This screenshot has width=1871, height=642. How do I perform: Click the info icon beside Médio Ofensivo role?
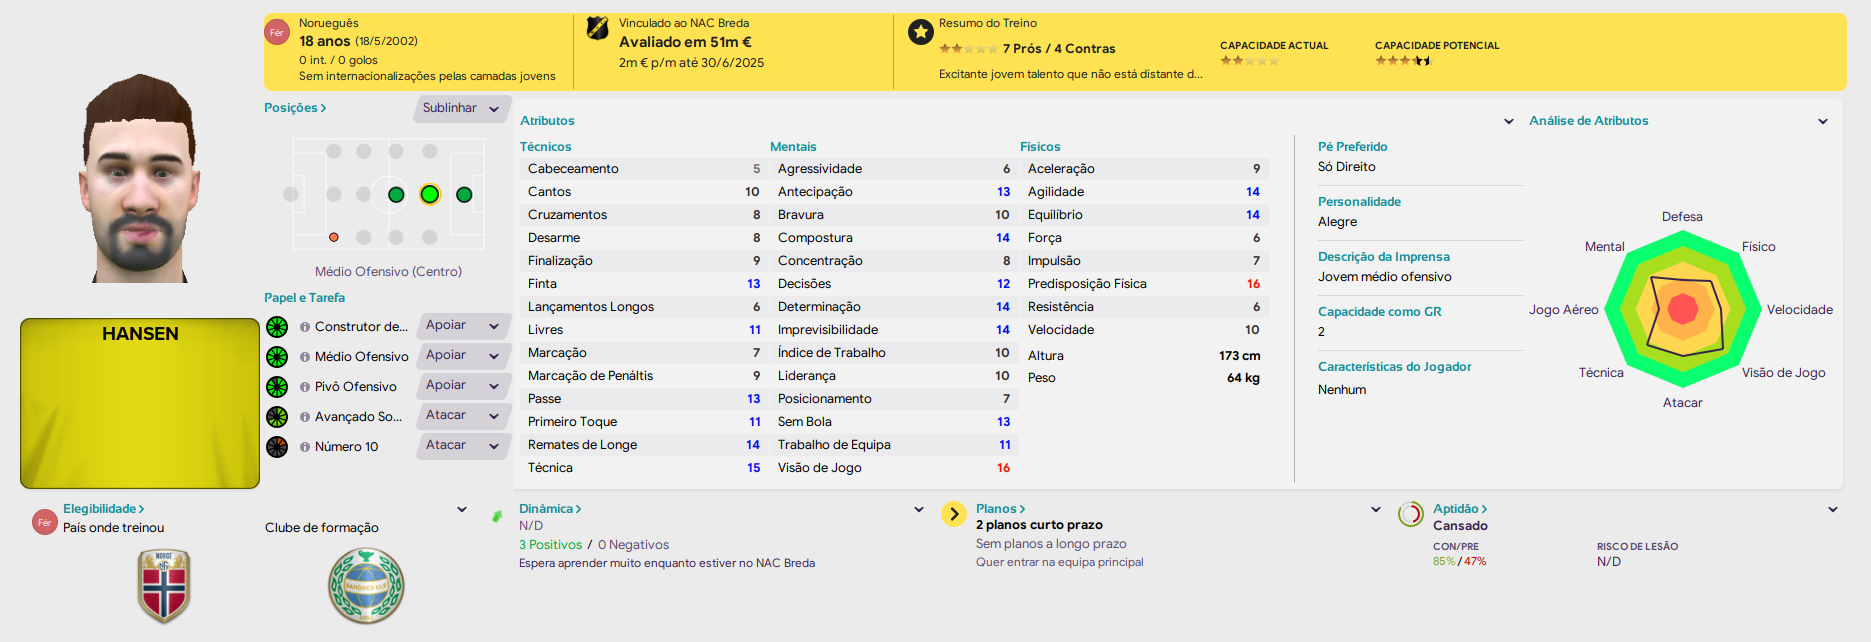(x=305, y=356)
